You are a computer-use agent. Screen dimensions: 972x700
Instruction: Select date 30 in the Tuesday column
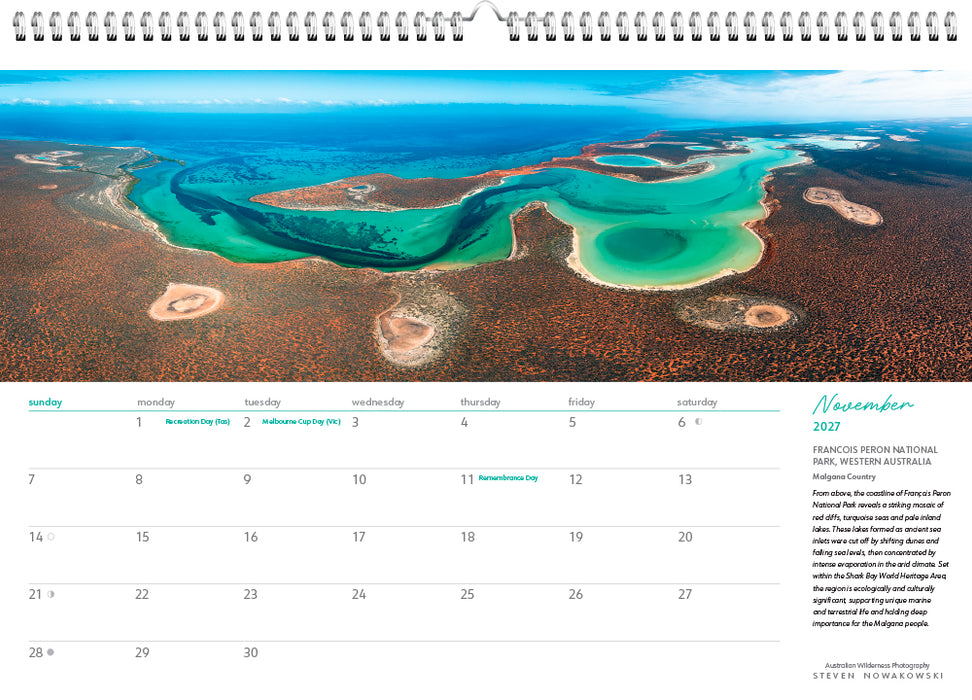point(250,652)
